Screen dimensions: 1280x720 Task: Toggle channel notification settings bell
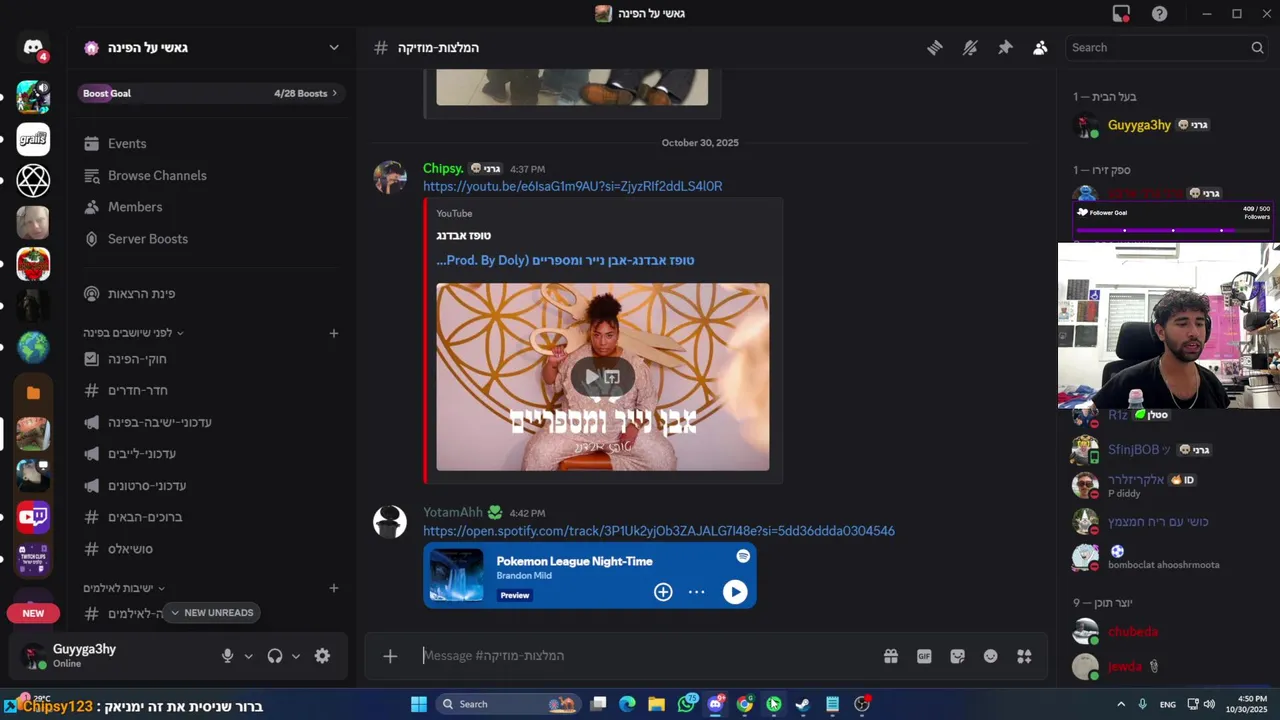pyautogui.click(x=970, y=48)
